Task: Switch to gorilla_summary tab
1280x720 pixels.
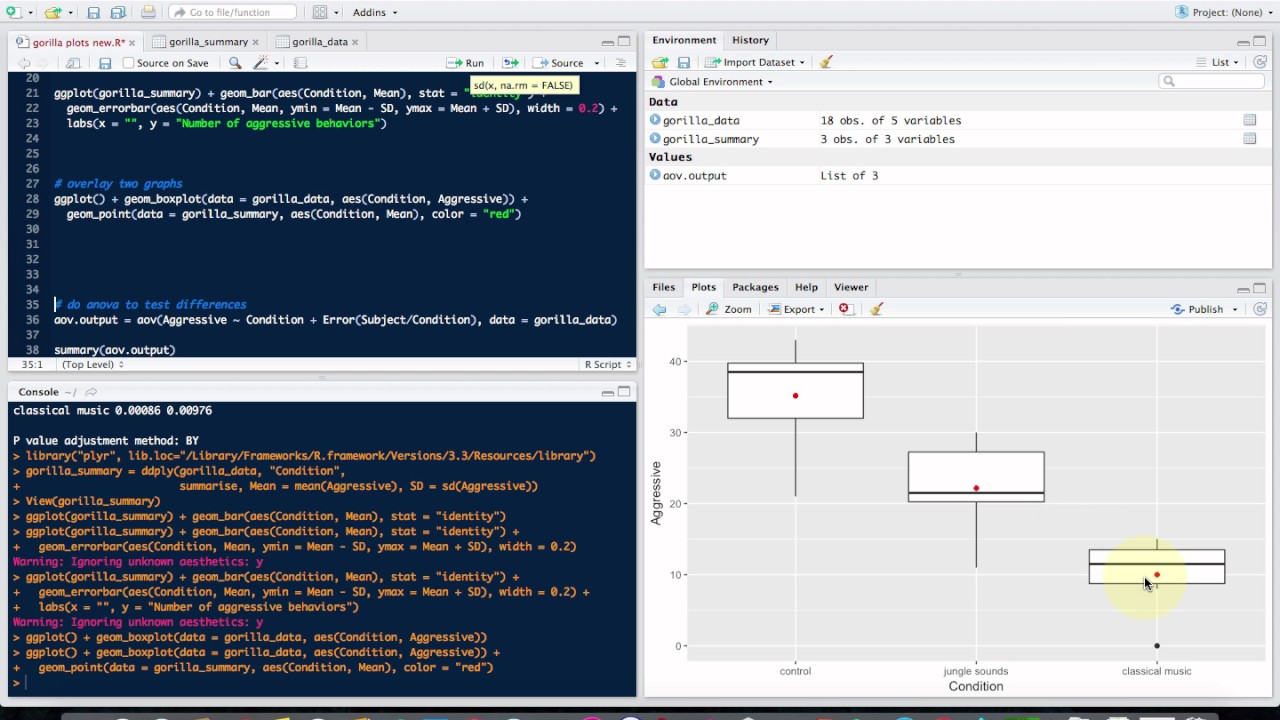Action: [x=208, y=42]
